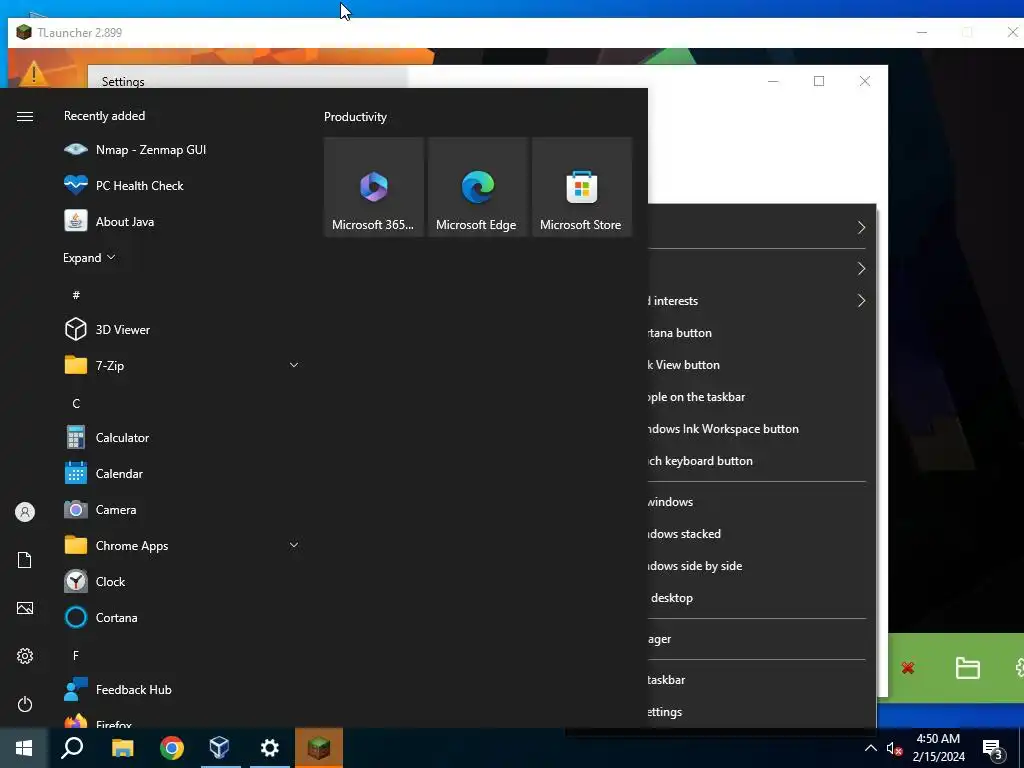Open the Microsoft Edge tile
1024x768 pixels.
(x=477, y=187)
